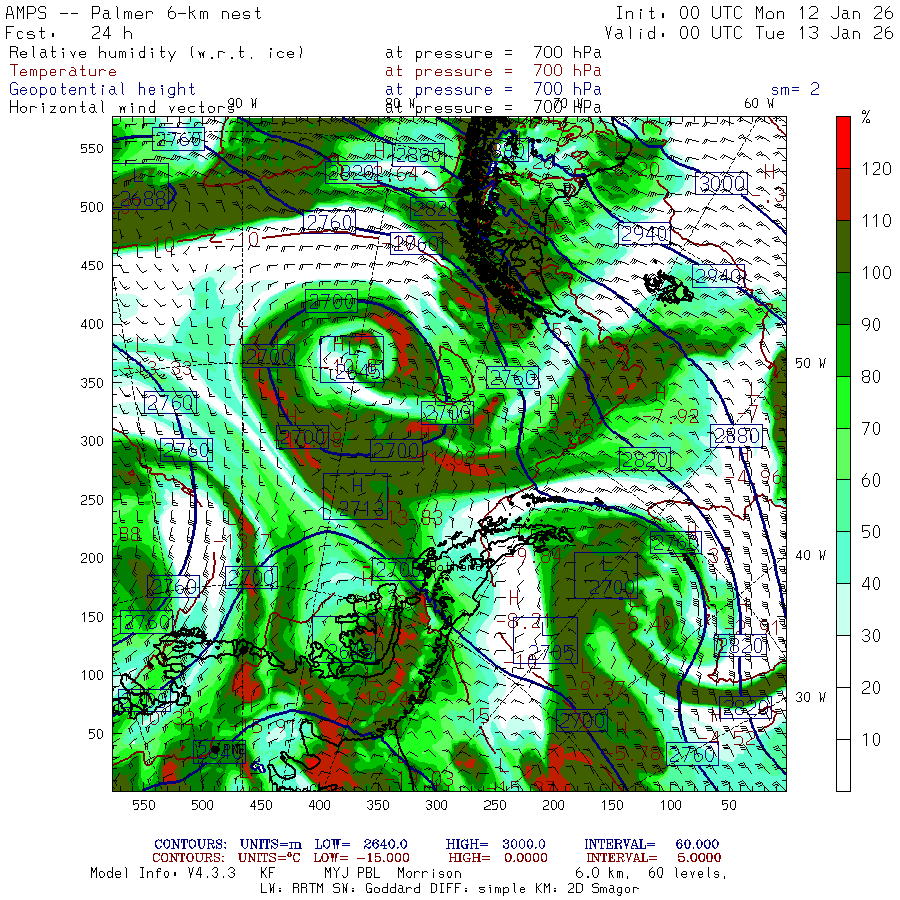900x900 pixels.
Task: Click the 2688 contour label at left edge
Action: [x=143, y=199]
